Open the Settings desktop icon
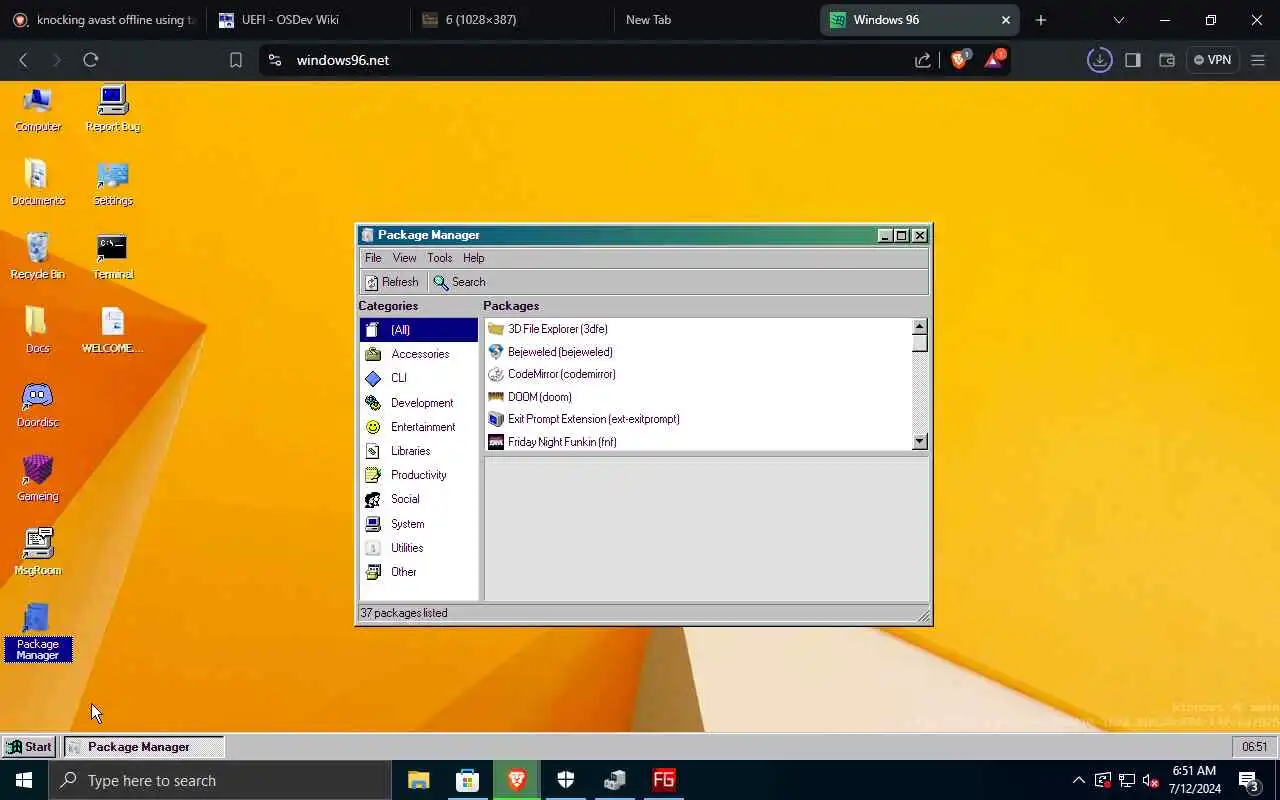1280x800 pixels. (x=112, y=183)
